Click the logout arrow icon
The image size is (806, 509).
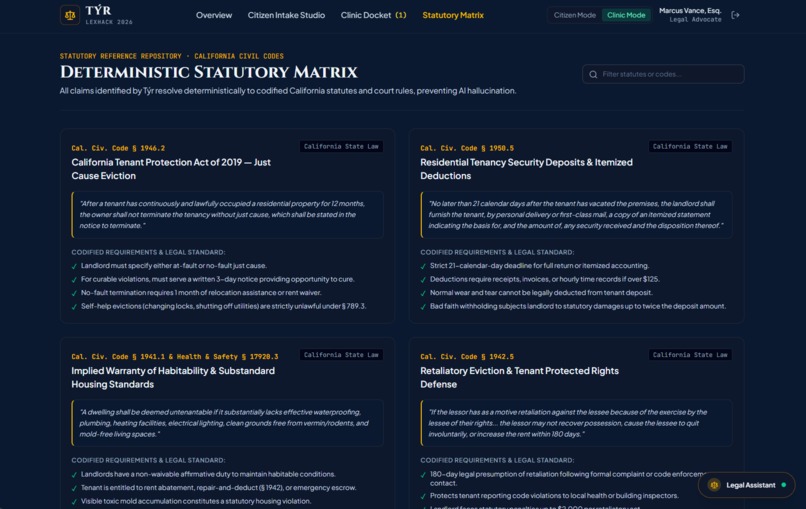736,15
